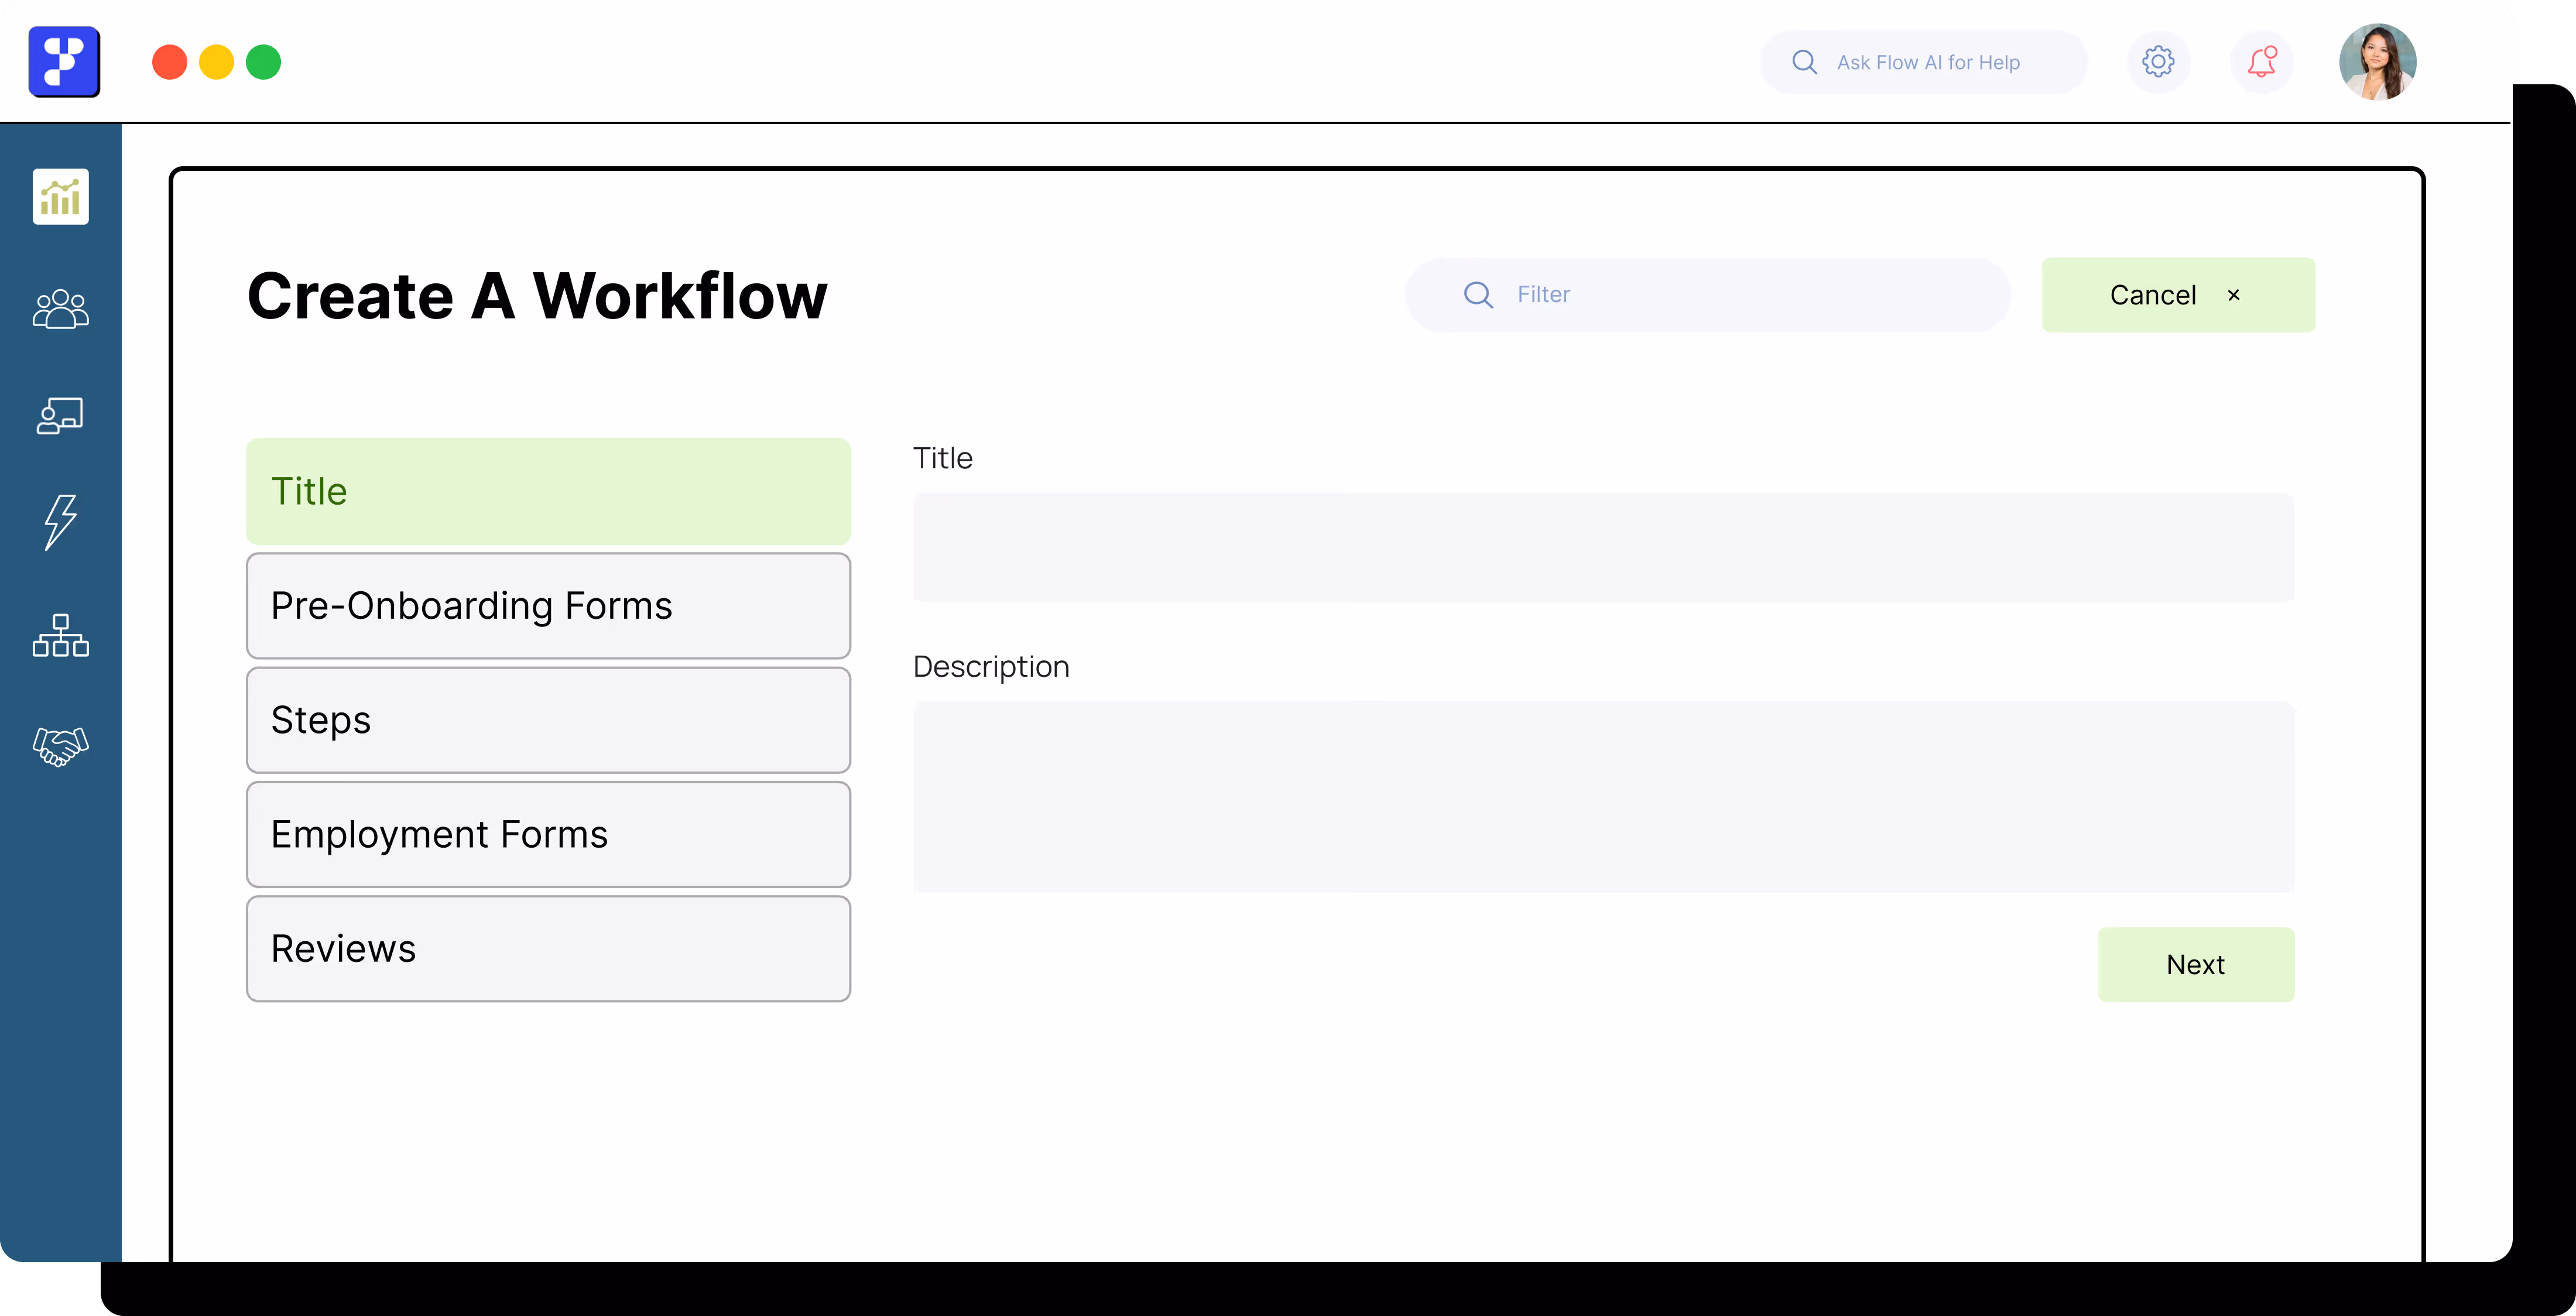Open the org chart icon in sidebar
The width and height of the screenshot is (2576, 1316).
60,637
